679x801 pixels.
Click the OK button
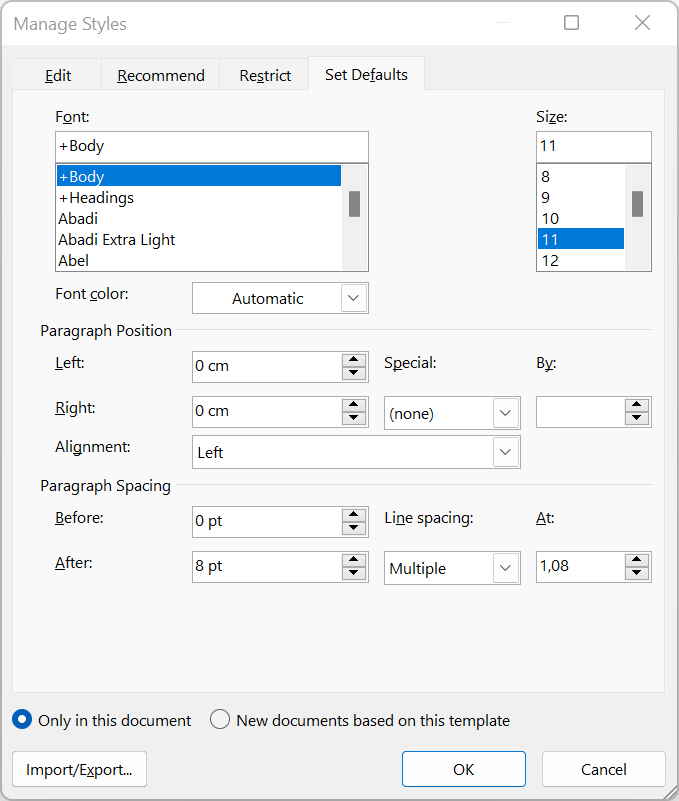[463, 769]
